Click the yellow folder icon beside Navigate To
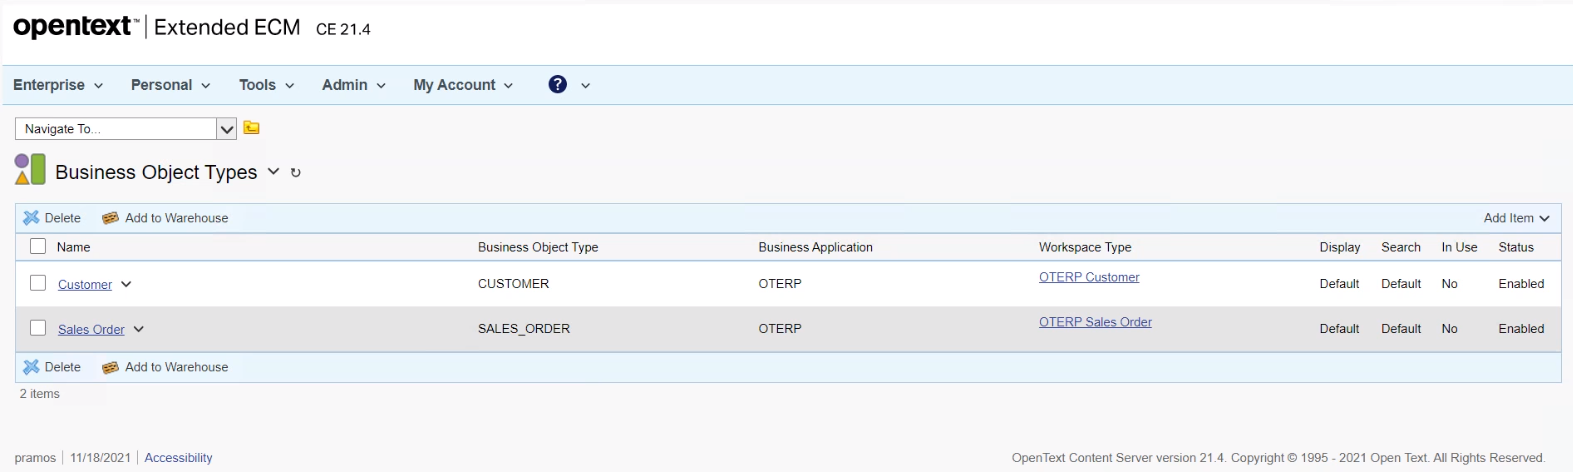The image size is (1573, 472). (252, 128)
